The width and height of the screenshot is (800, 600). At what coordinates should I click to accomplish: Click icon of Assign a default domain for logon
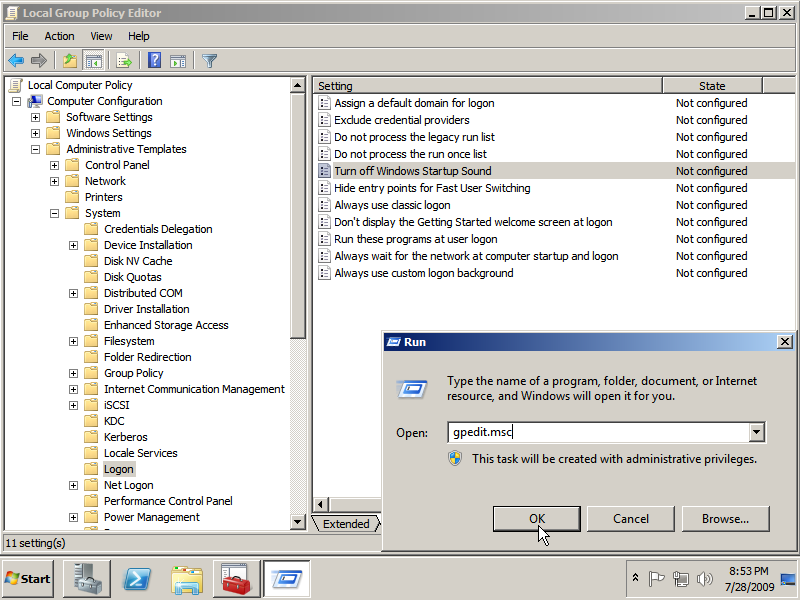coord(324,103)
